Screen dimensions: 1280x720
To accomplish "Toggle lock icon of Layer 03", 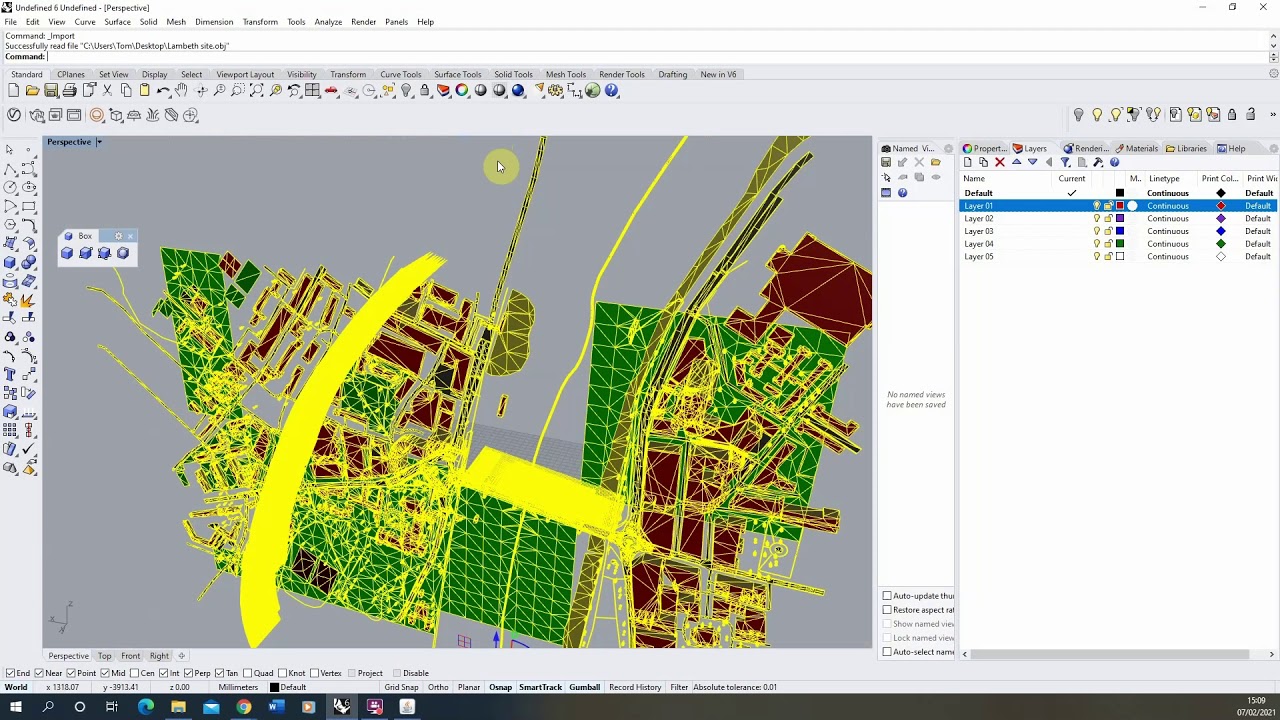I will pyautogui.click(x=1108, y=231).
